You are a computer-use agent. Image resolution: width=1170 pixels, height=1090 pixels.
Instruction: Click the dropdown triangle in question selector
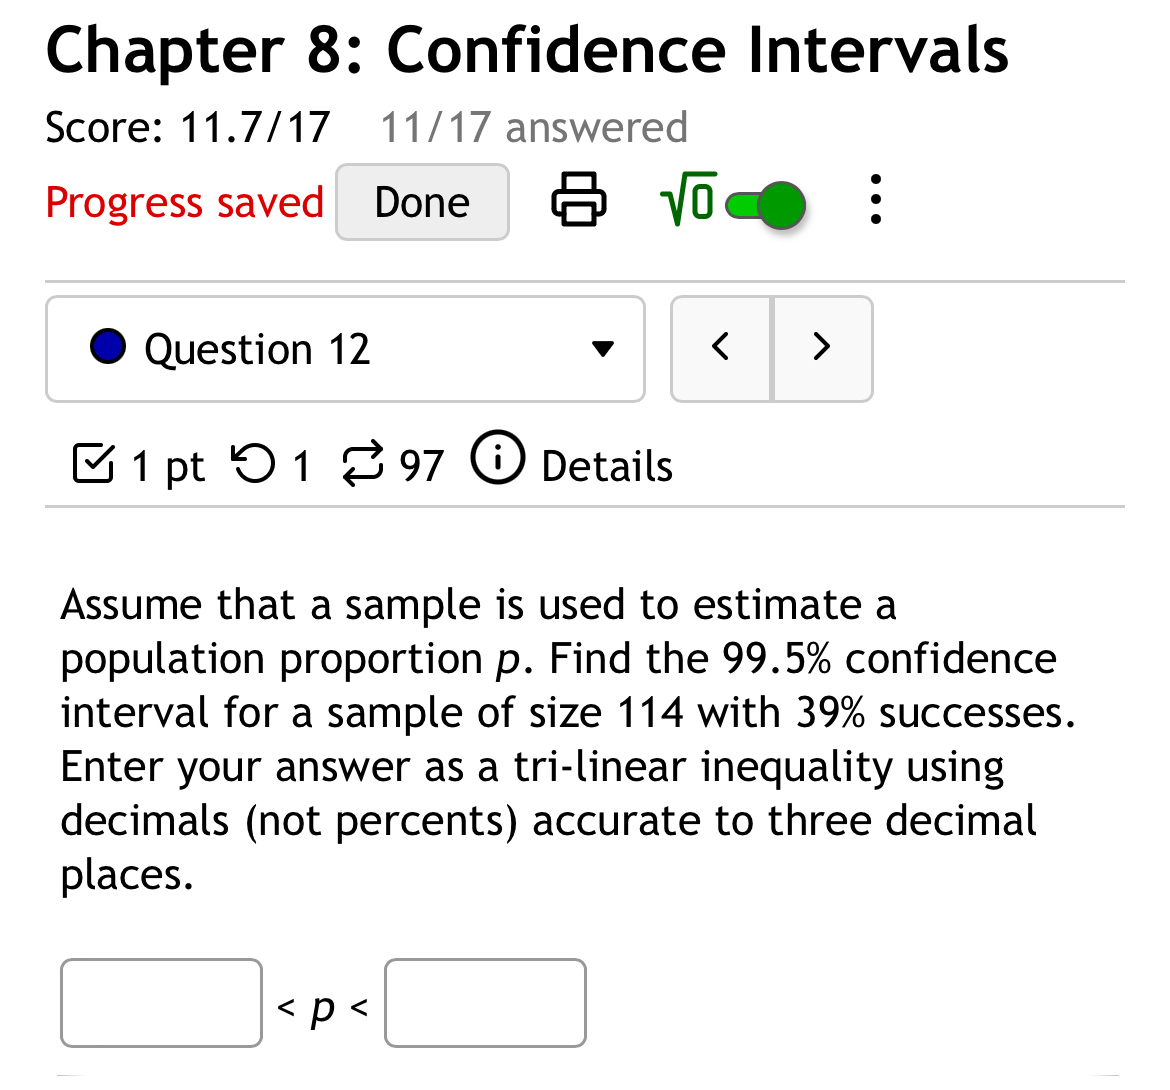tap(602, 349)
